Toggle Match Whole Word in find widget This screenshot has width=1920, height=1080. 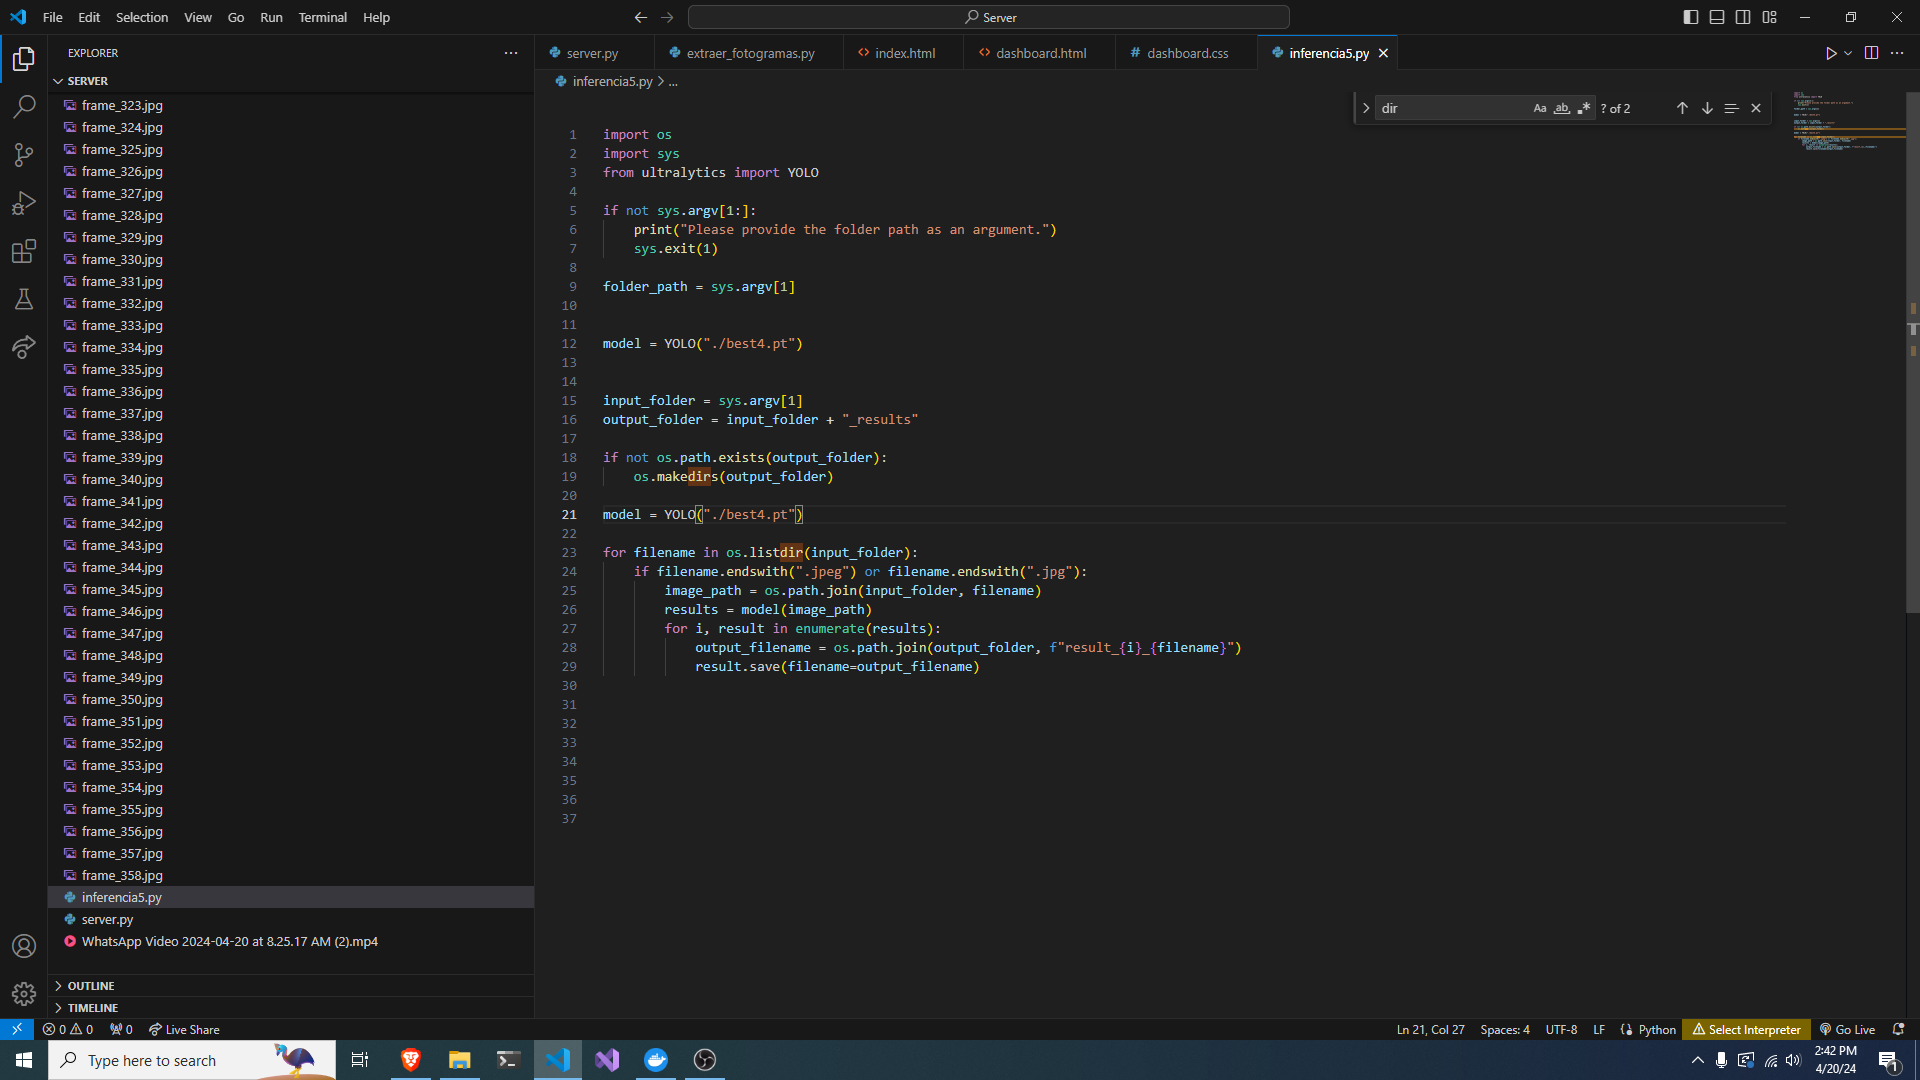point(1562,108)
